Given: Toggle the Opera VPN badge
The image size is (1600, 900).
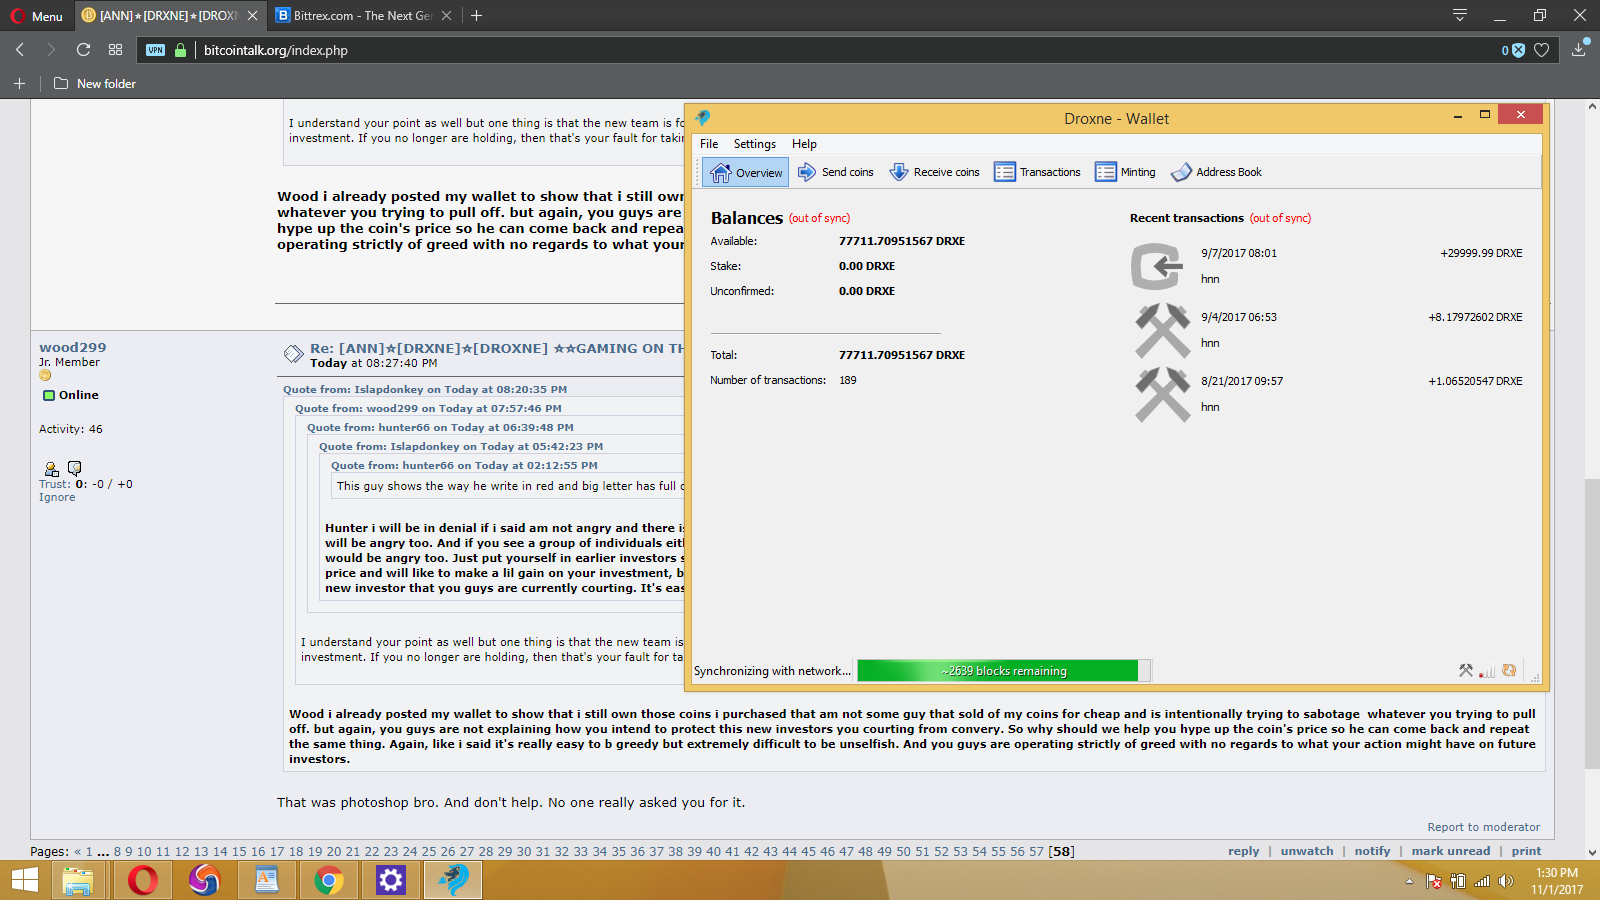Looking at the screenshot, I should (156, 50).
